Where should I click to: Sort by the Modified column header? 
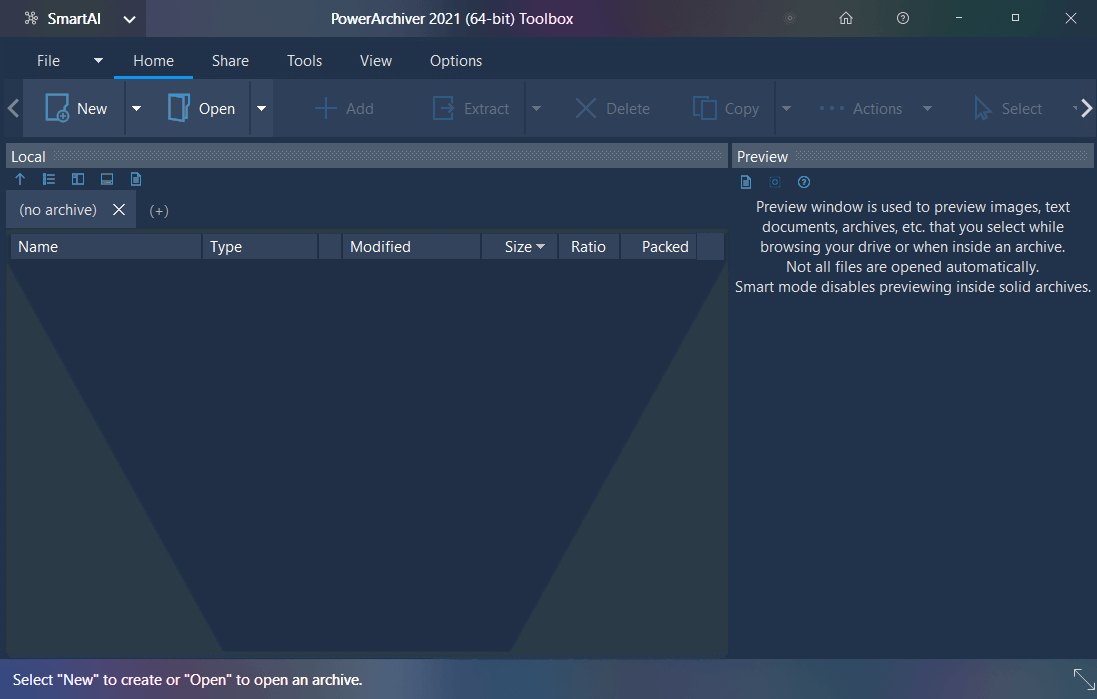[x=411, y=246]
